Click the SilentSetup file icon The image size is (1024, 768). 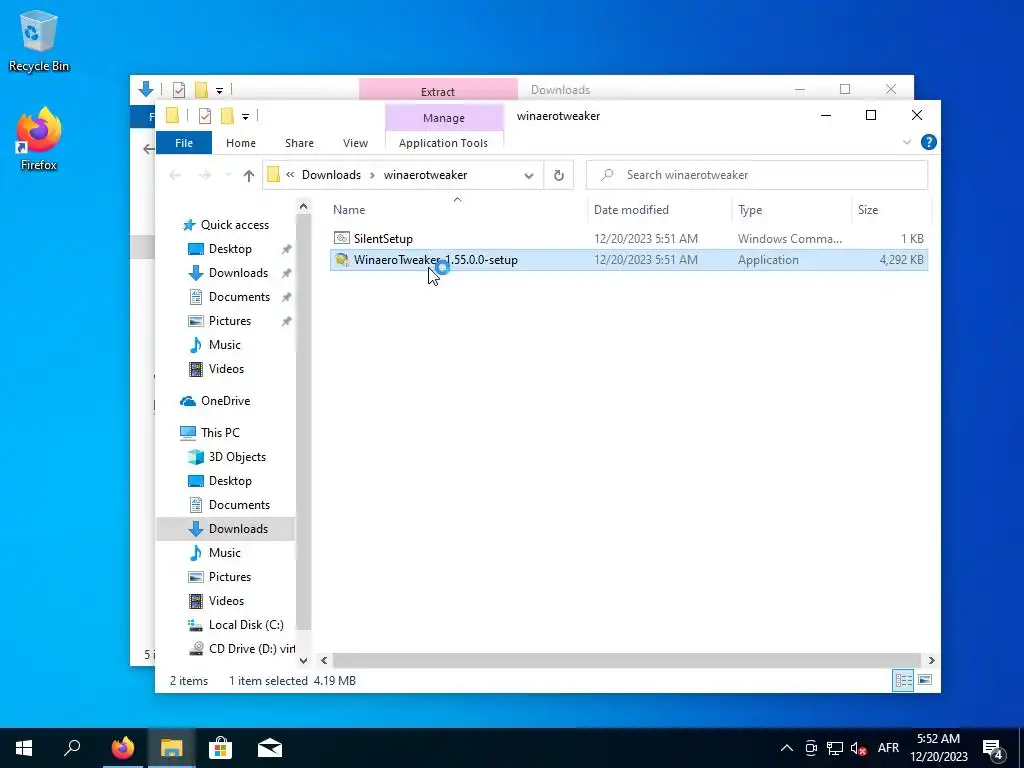[342, 238]
